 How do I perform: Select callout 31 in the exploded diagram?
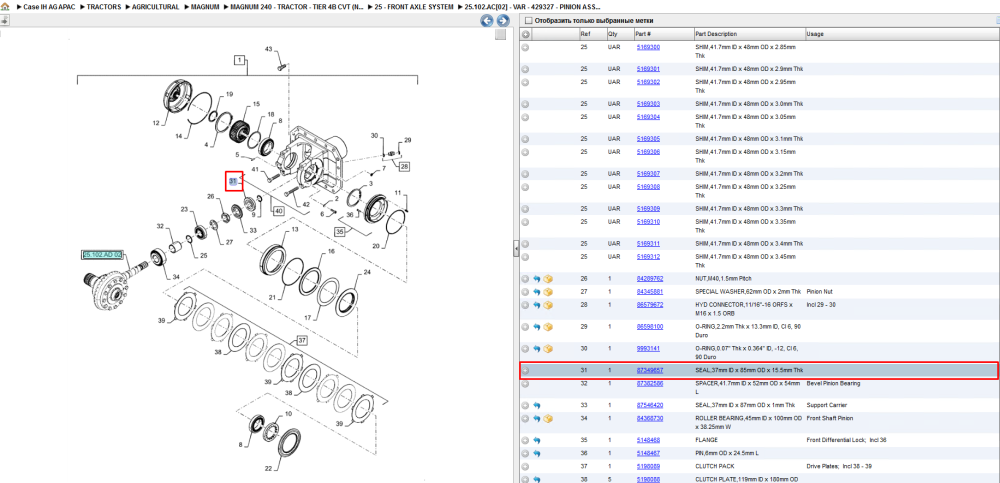click(x=233, y=182)
